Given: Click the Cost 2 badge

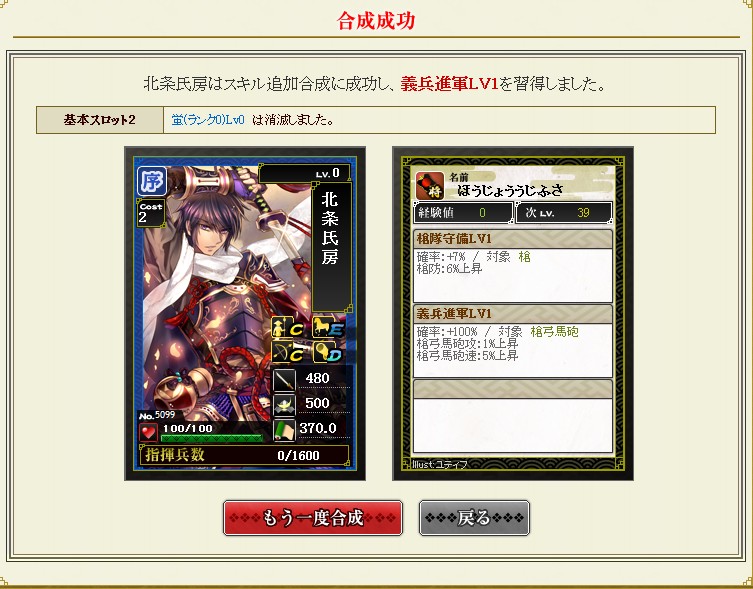Looking at the screenshot, I should click(x=151, y=213).
